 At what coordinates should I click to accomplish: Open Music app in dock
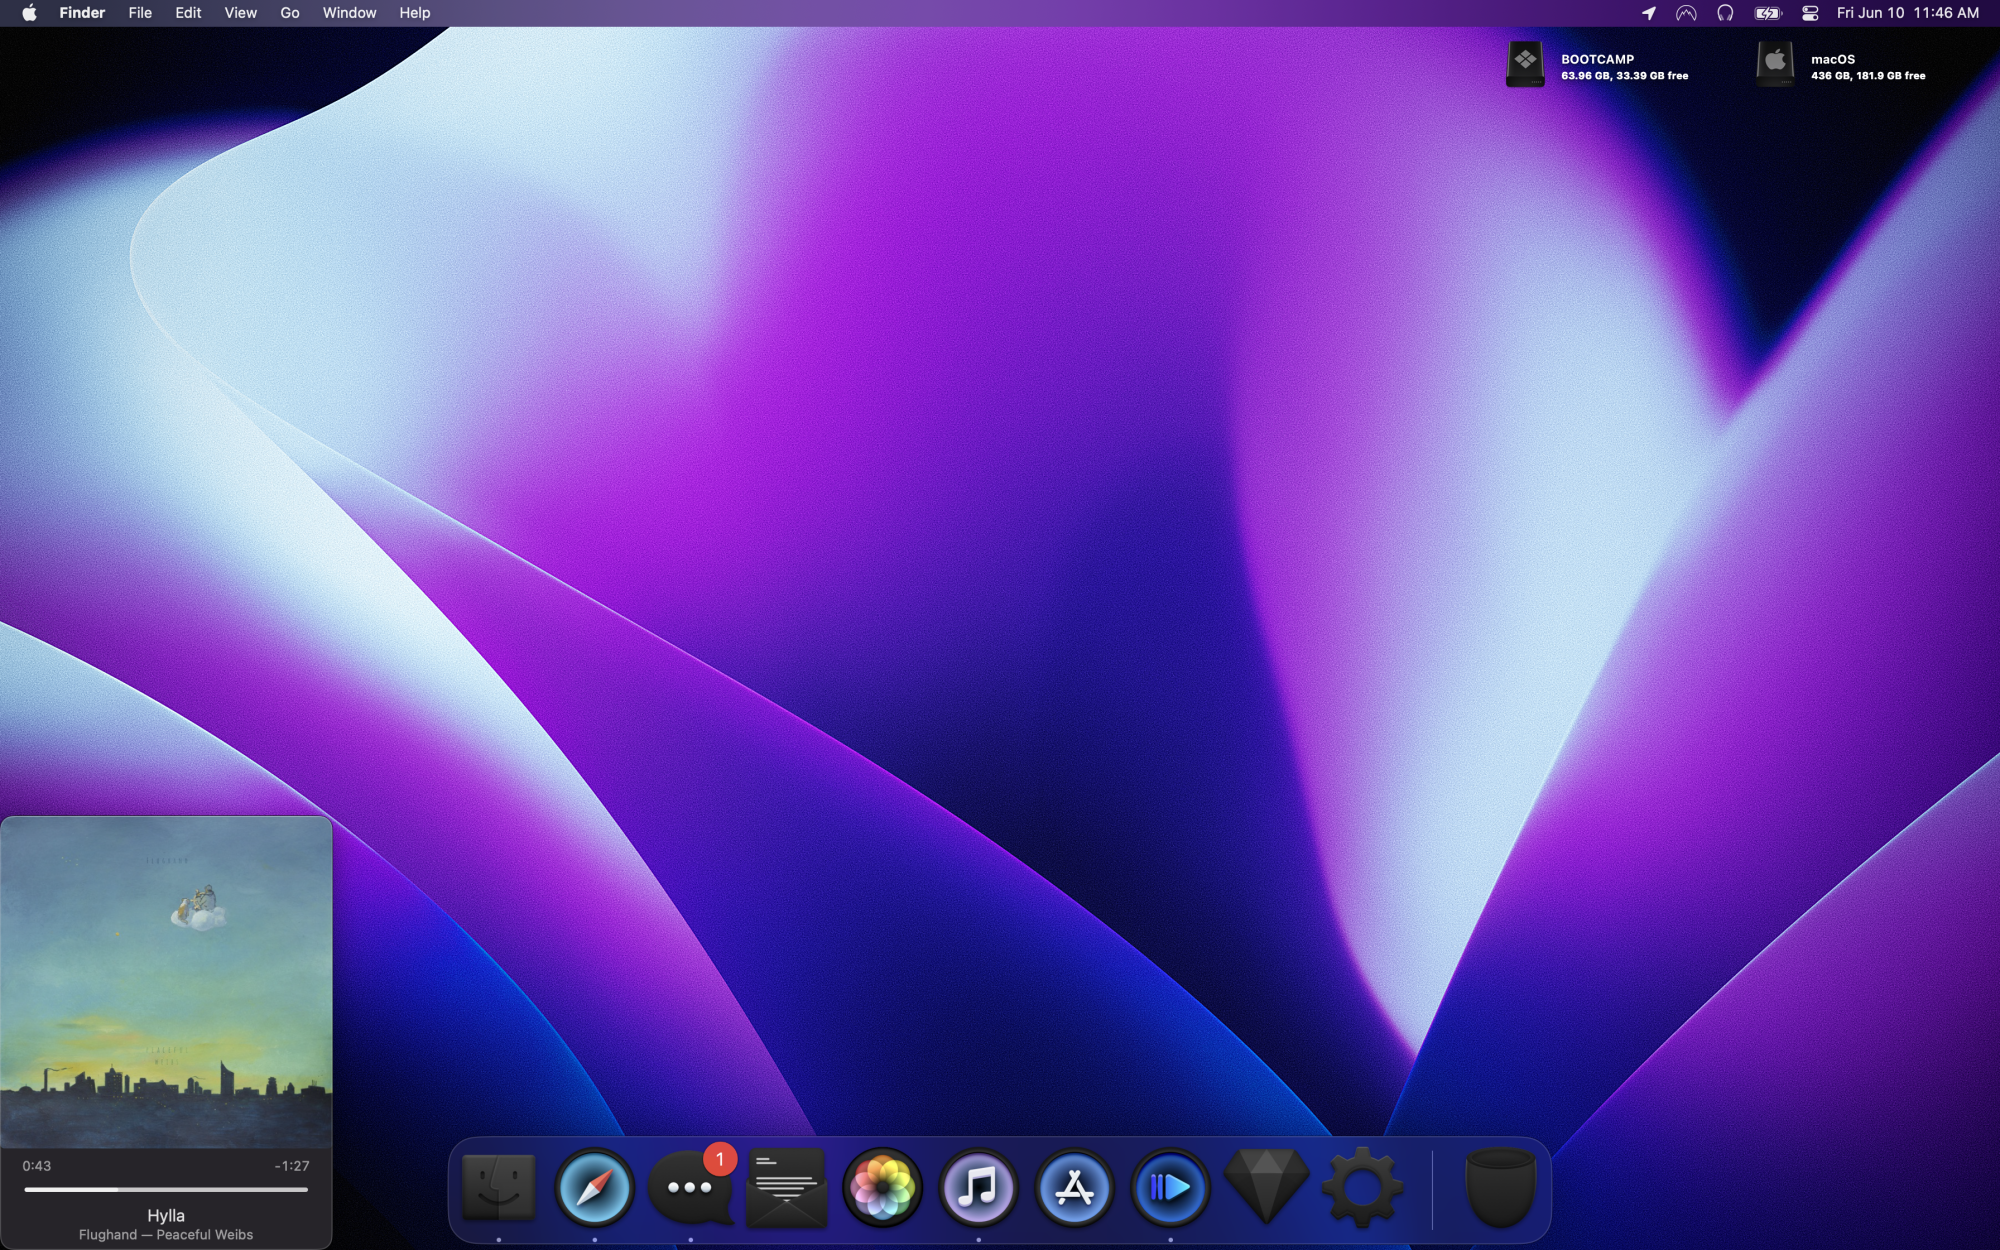(x=978, y=1188)
